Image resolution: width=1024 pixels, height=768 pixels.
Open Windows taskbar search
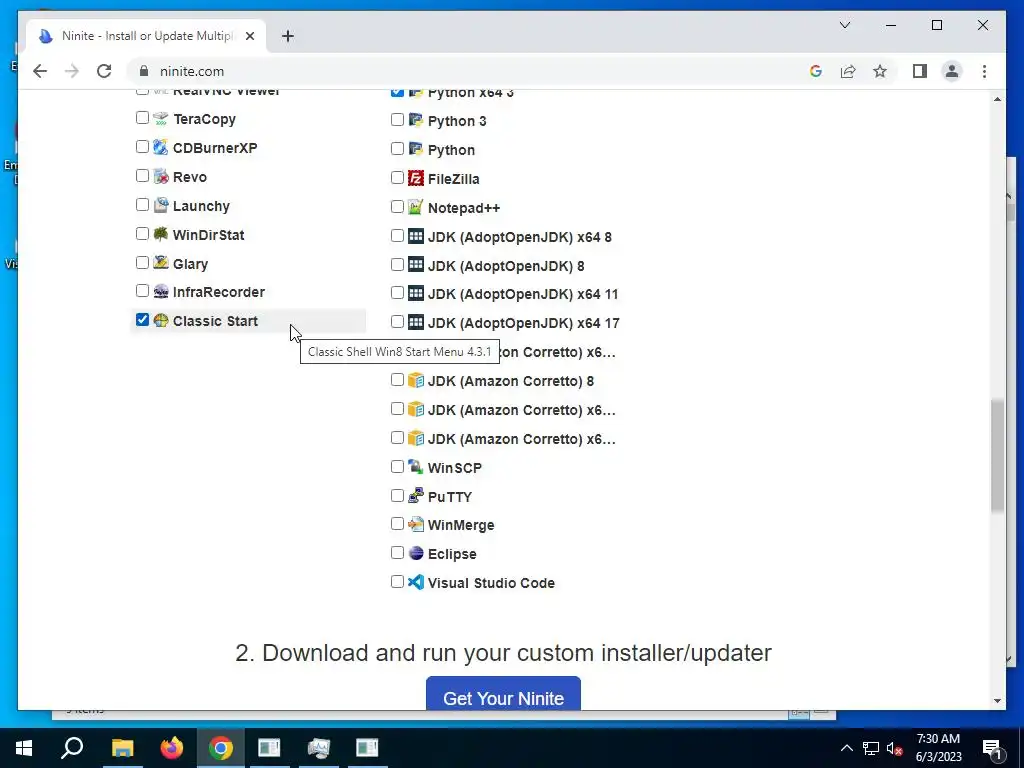pyautogui.click(x=72, y=748)
